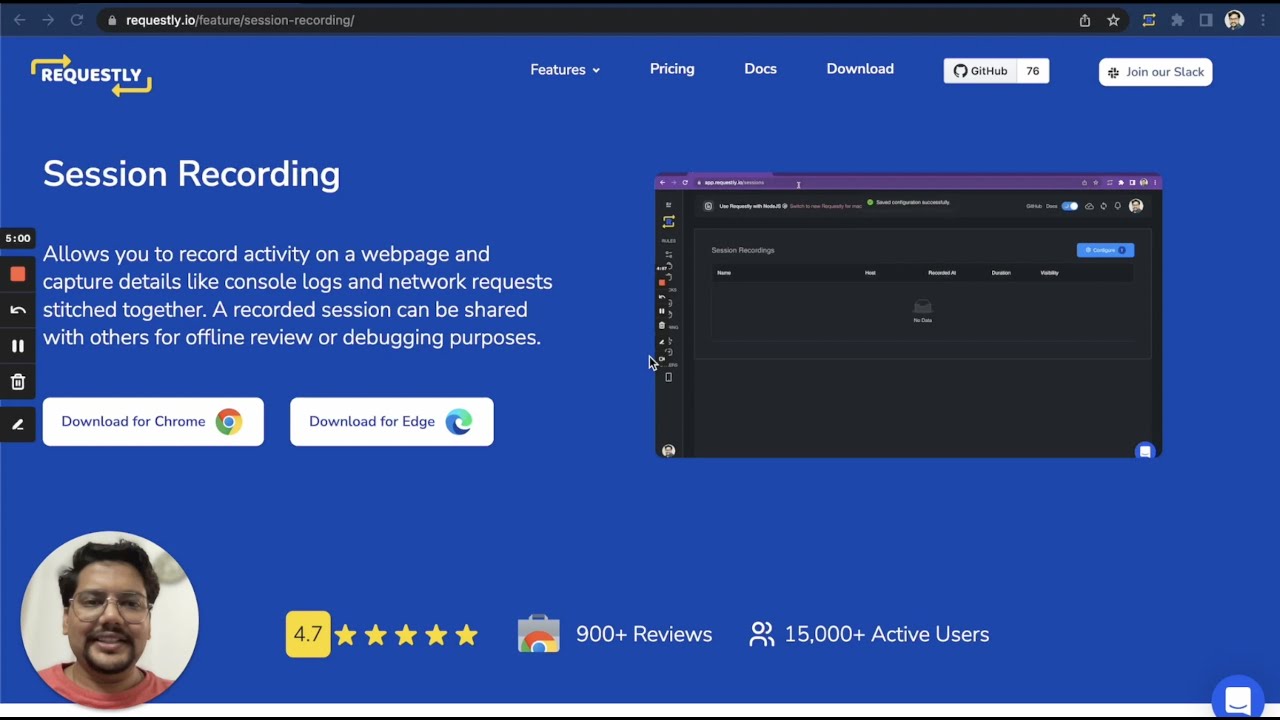Open the Chrome profile avatar

coord(1234,20)
